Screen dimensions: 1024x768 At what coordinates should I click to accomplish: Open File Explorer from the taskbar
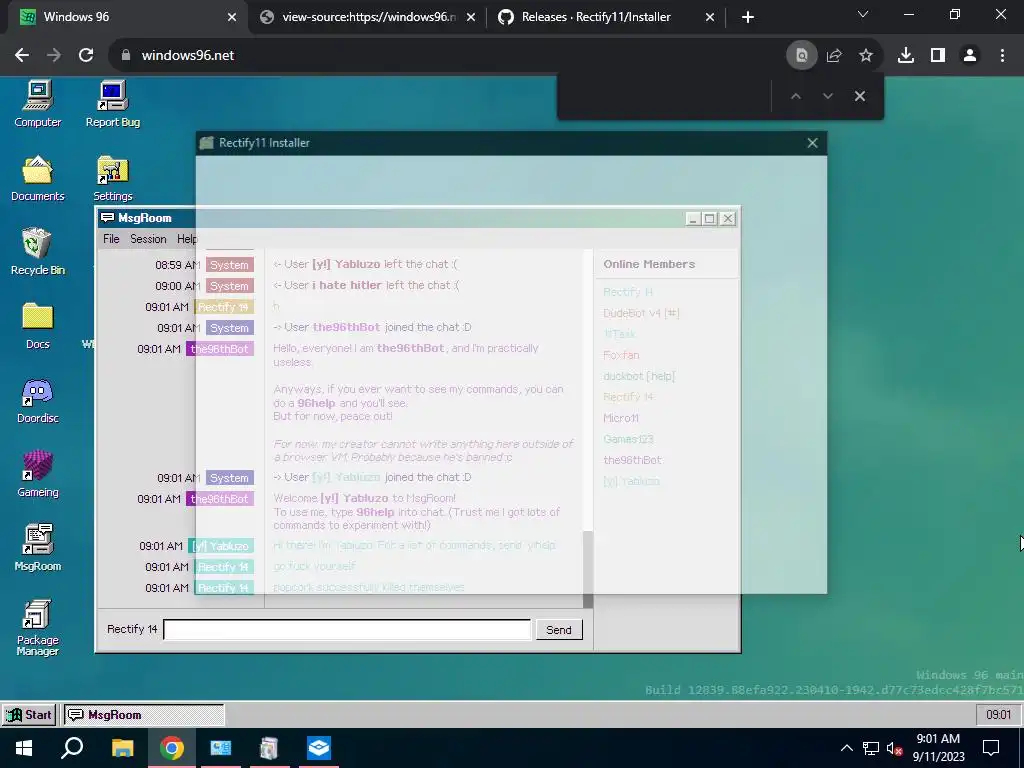[122, 748]
